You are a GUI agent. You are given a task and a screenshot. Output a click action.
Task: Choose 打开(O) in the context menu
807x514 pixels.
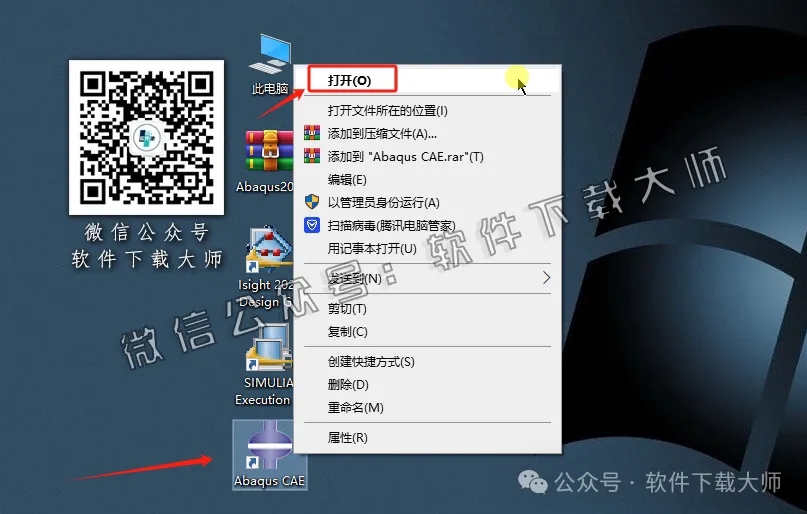coord(428,80)
